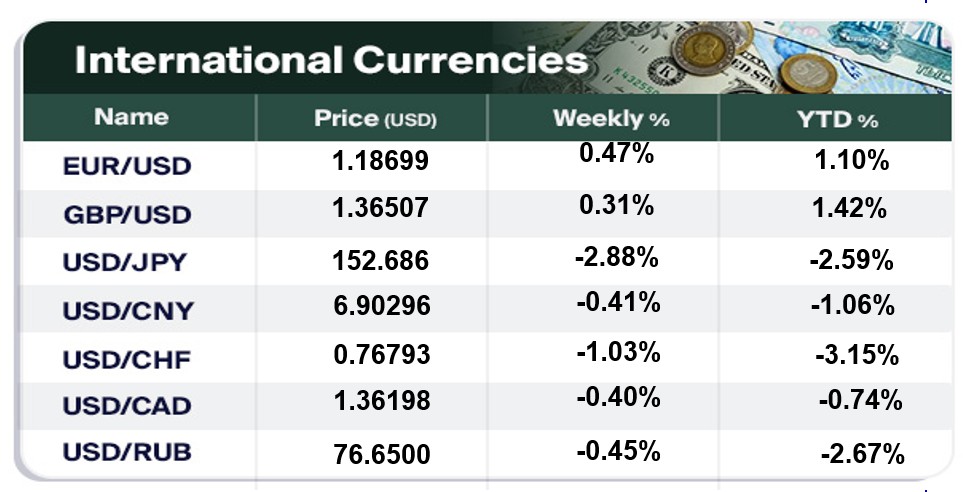Viewport: 963px width, 492px height.
Task: Click the International Currencies title
Action: click(x=330, y=61)
